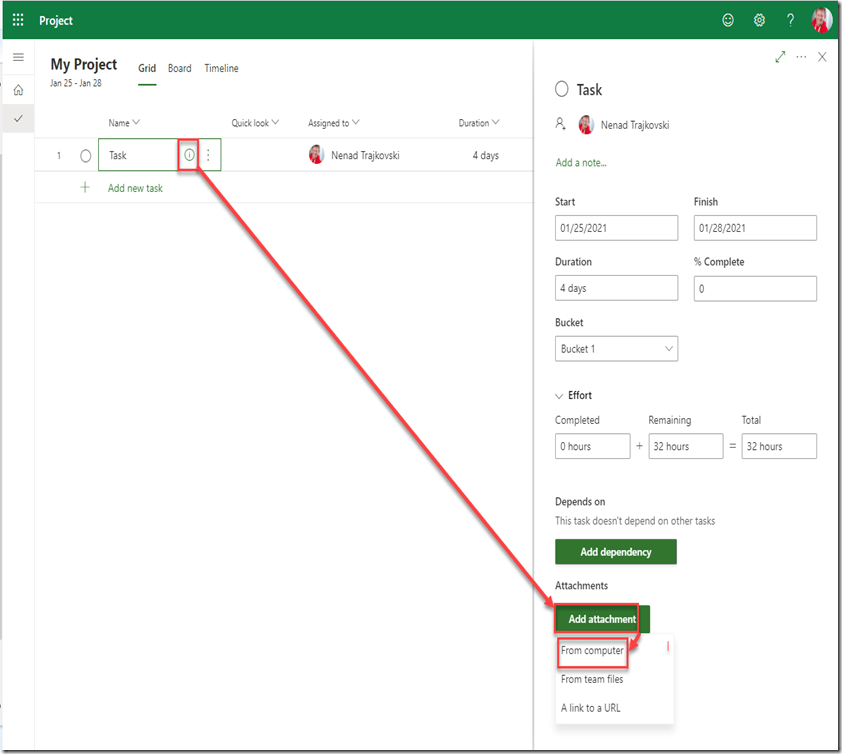Open the task row's more options menu
This screenshot has height=754, width=842.
(208, 155)
